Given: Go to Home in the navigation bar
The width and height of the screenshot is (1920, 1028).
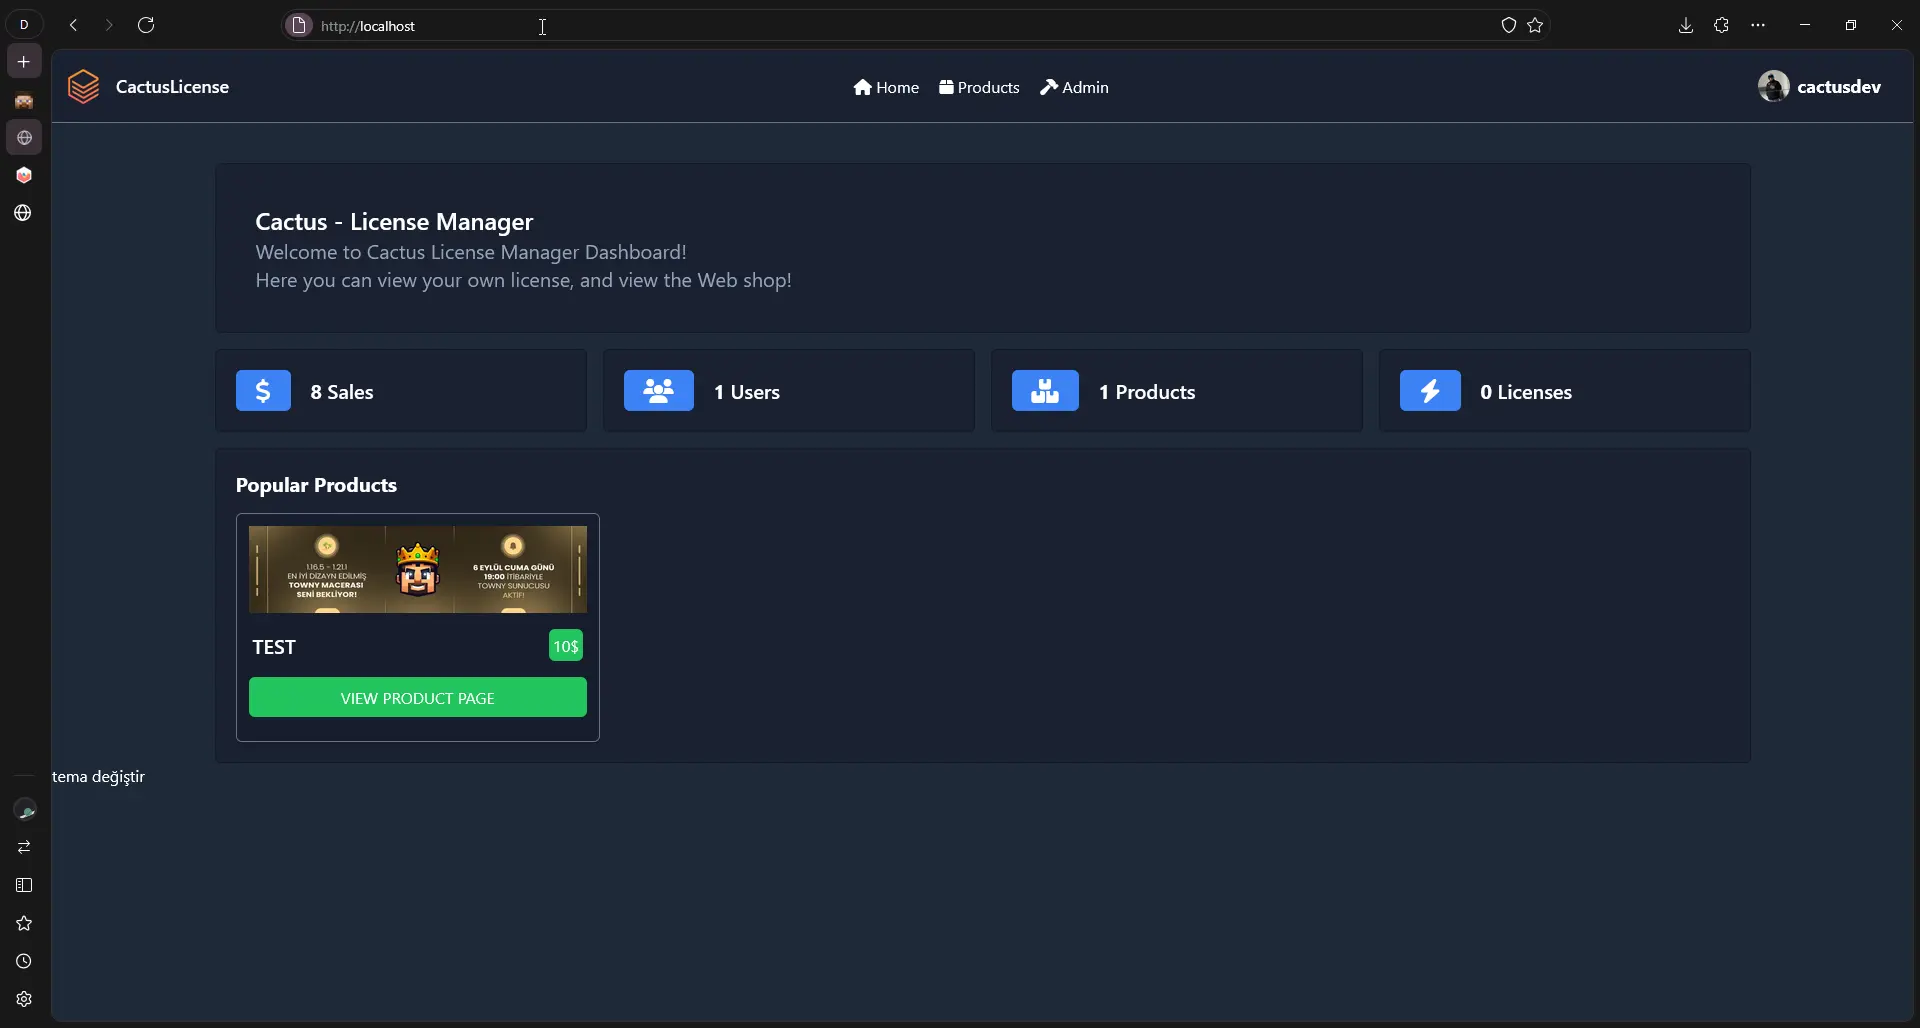Looking at the screenshot, I should [886, 88].
